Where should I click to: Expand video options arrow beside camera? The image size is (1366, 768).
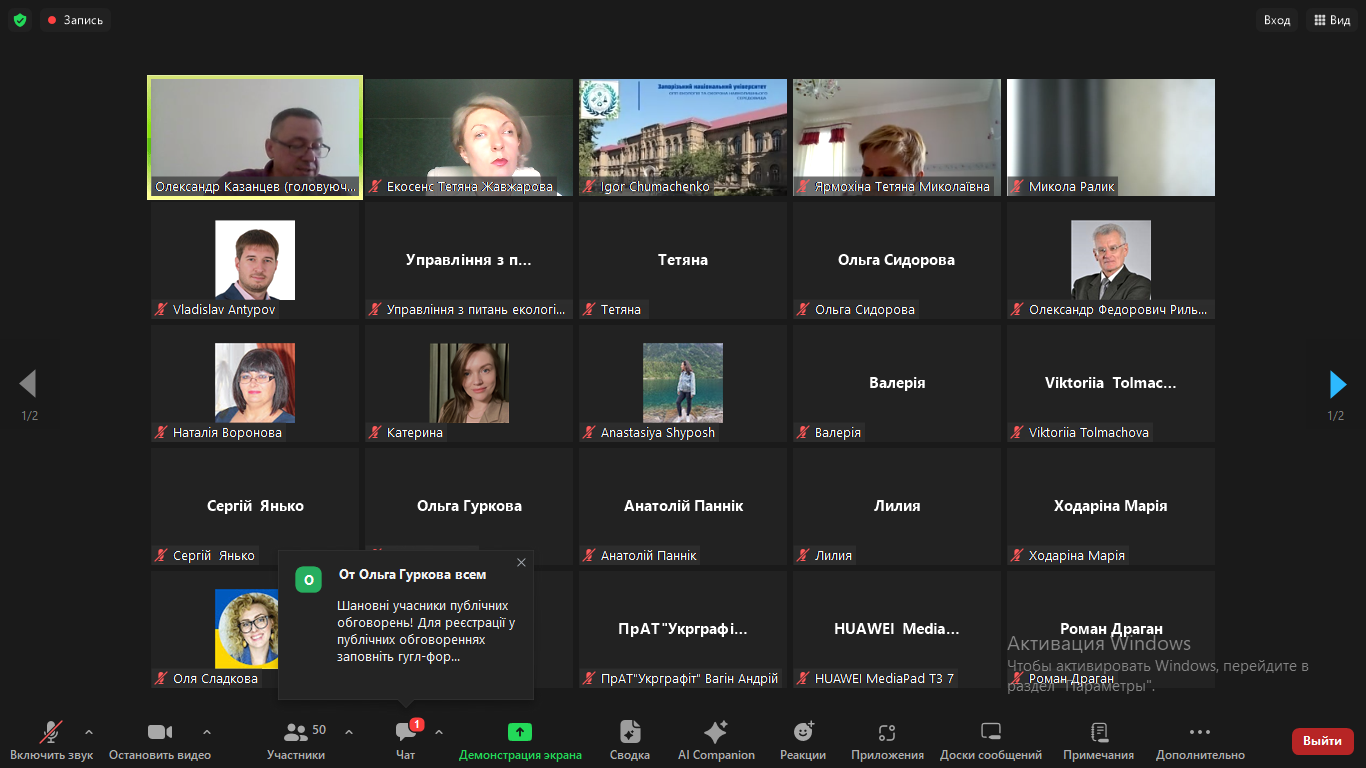tap(207, 732)
